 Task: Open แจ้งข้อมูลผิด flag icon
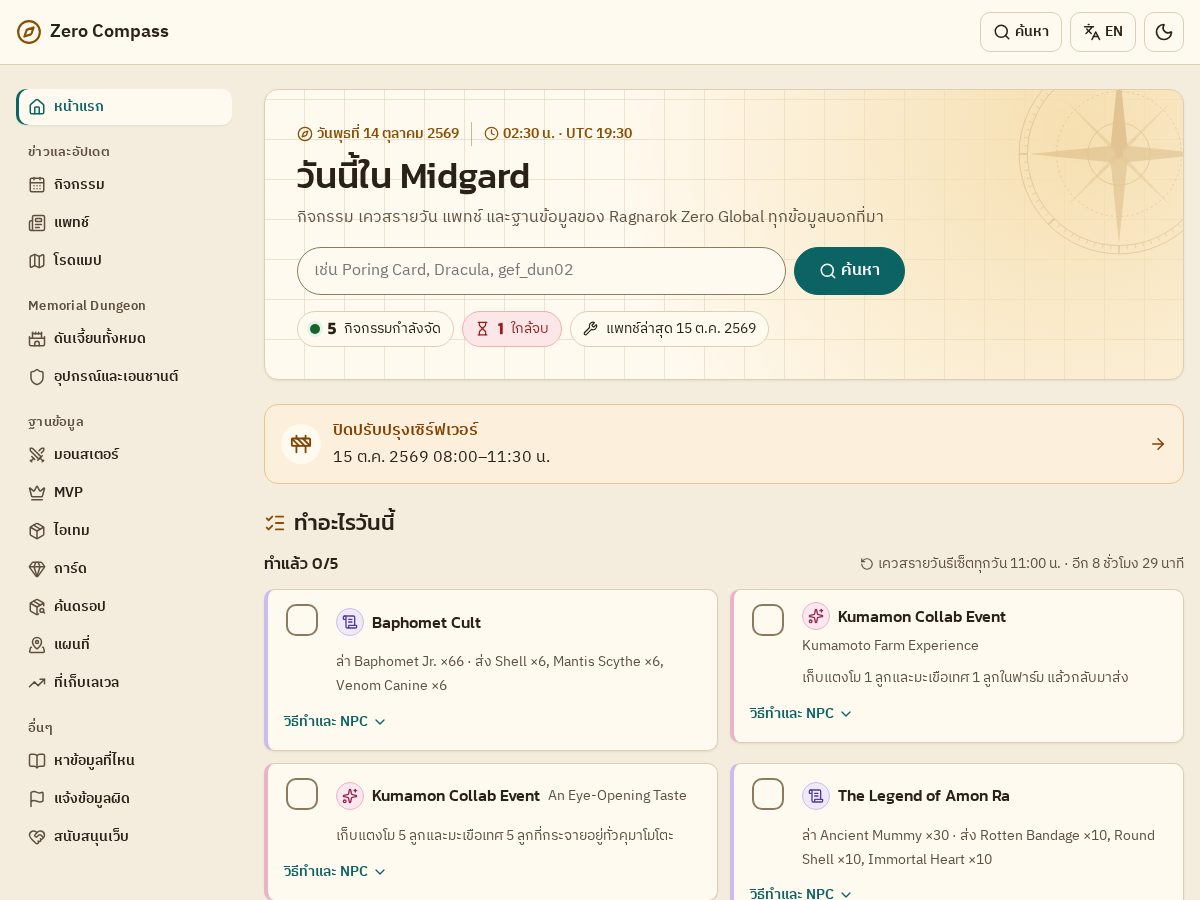pos(37,798)
